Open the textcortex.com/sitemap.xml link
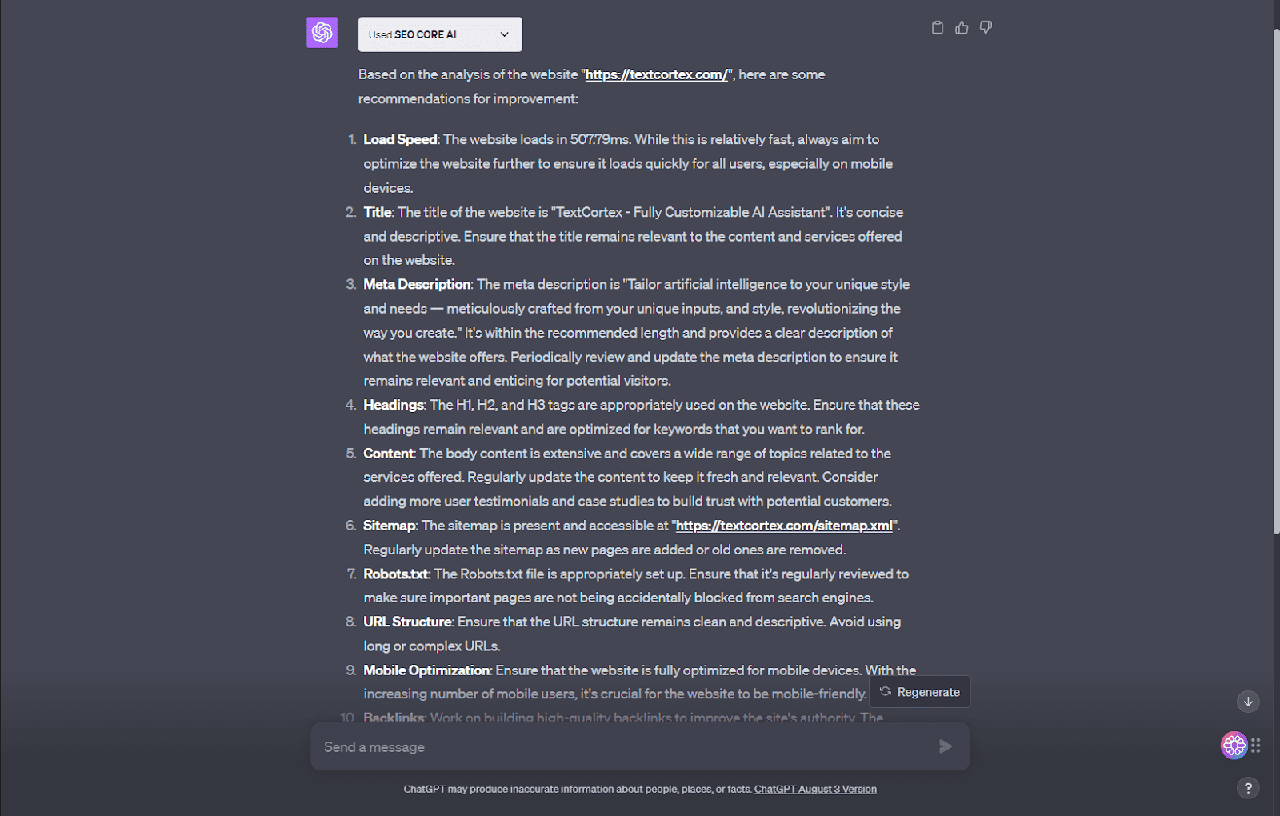Viewport: 1280px width, 816px height. point(785,526)
